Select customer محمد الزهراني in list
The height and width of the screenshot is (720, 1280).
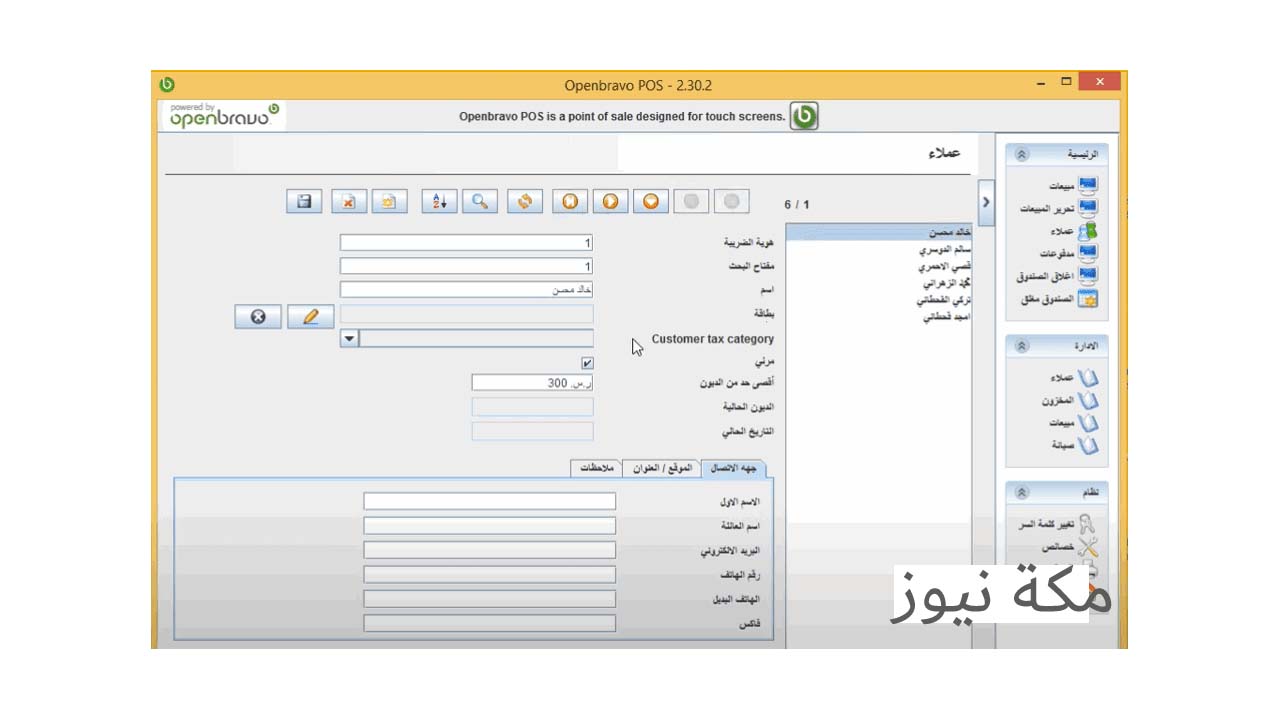[879, 283]
